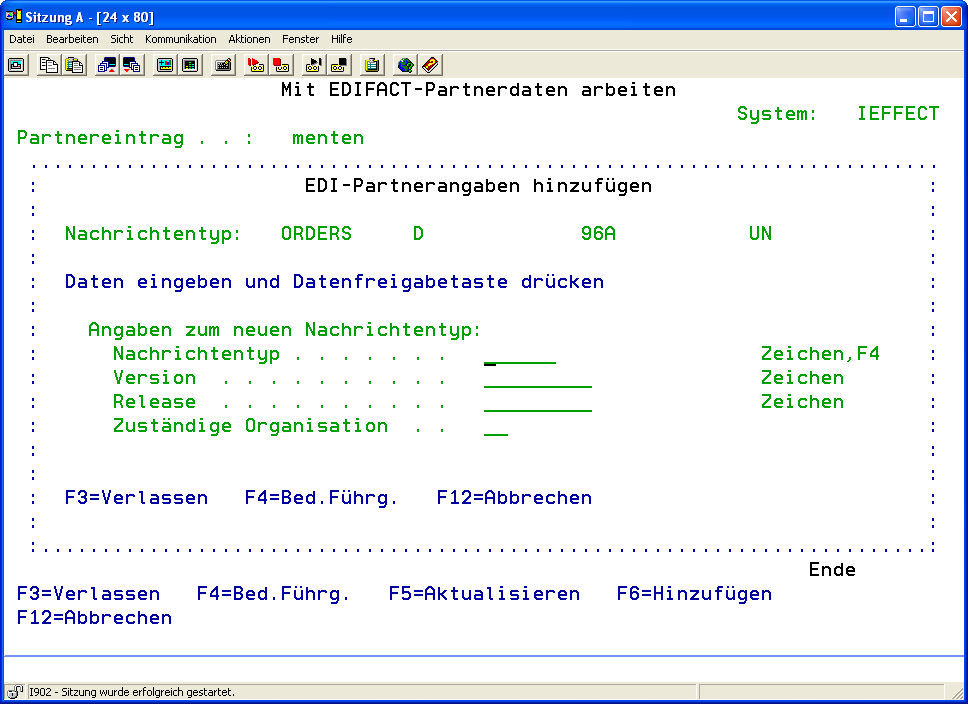The height and width of the screenshot is (704, 968).
Task: Click into the Version input field
Action: 537,379
